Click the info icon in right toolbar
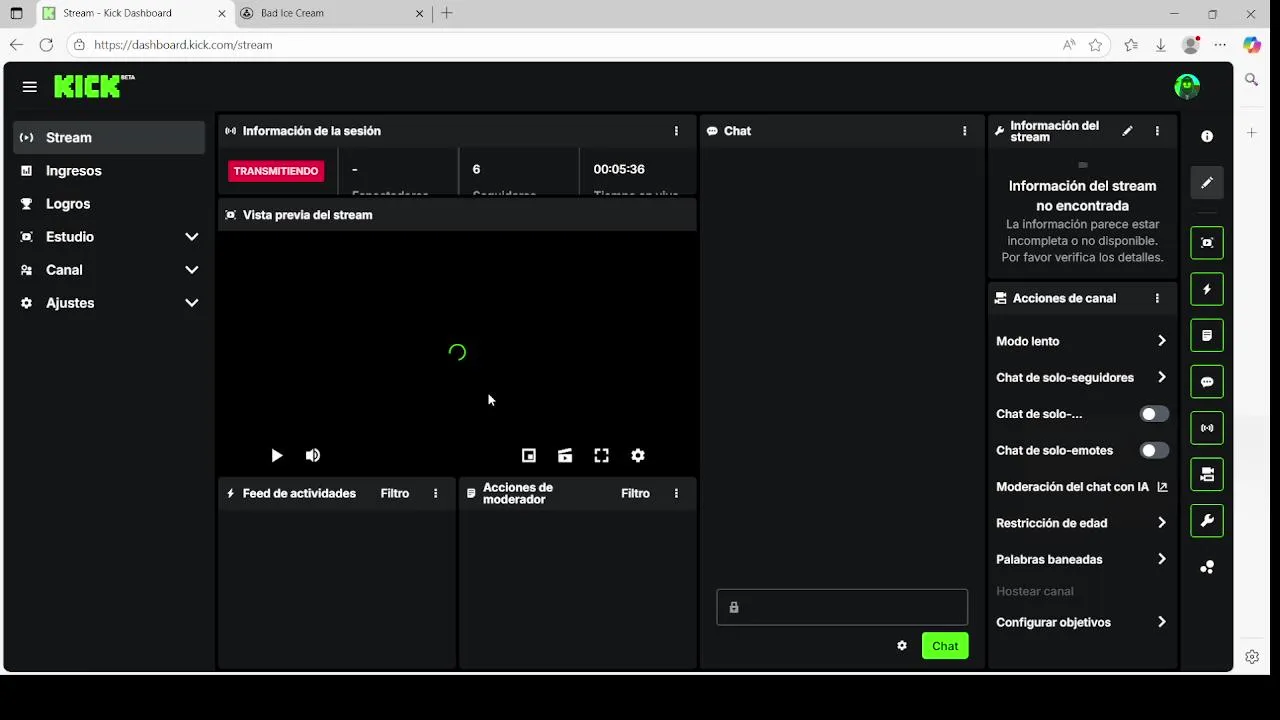The width and height of the screenshot is (1280, 720). [1207, 136]
